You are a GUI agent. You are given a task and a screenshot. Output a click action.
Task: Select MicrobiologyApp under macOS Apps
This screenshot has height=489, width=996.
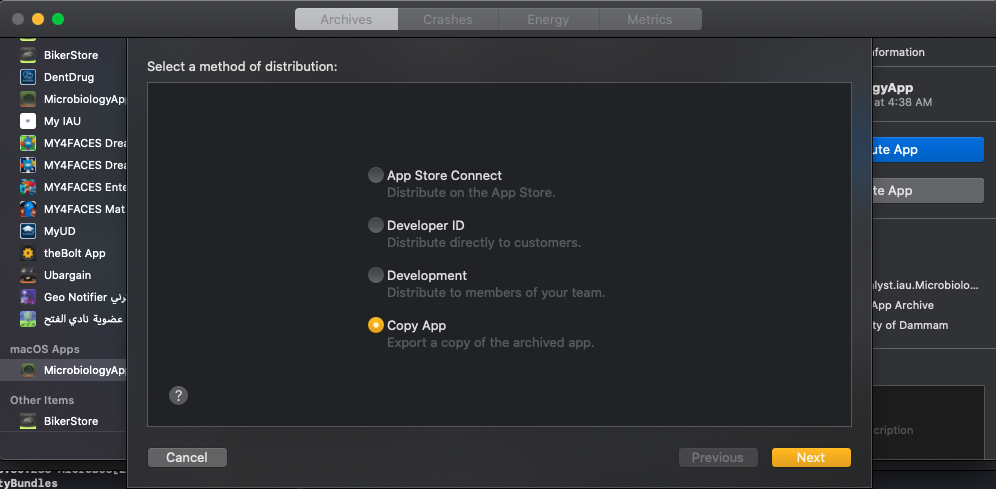point(84,370)
